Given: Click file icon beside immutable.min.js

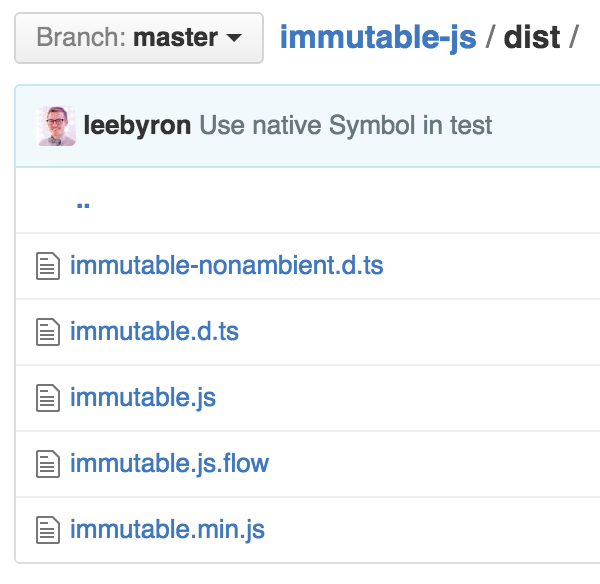Looking at the screenshot, I should (x=48, y=530).
